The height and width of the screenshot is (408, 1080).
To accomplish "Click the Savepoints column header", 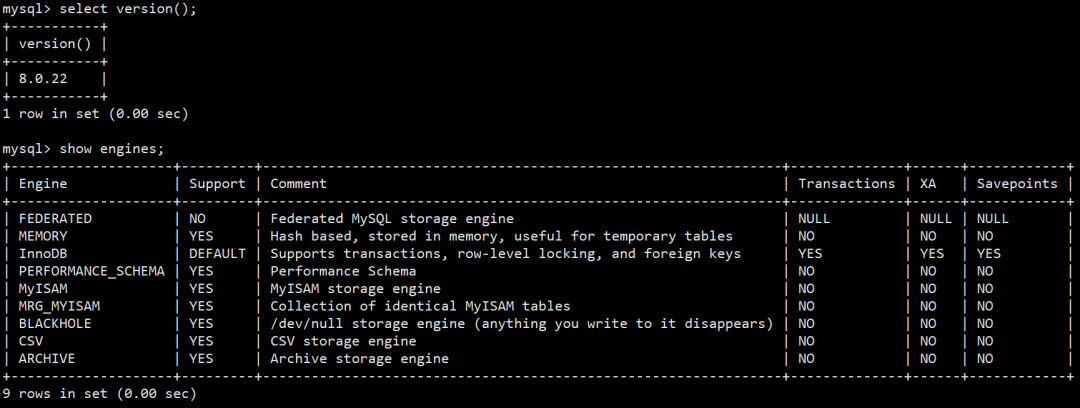I will point(1017,184).
